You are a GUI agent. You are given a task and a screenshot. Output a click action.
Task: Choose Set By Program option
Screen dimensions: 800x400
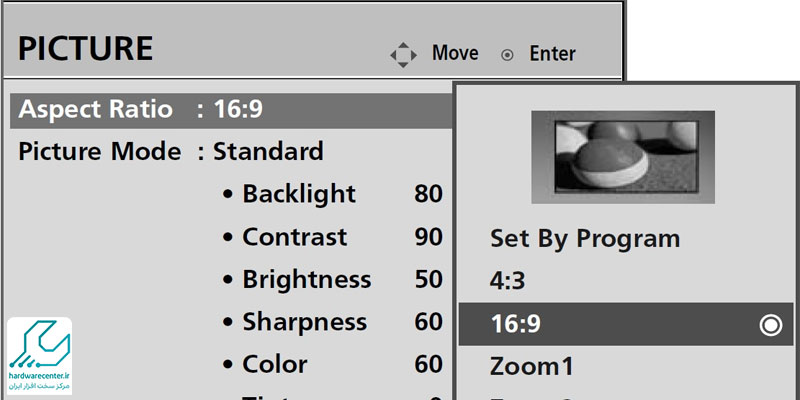584,239
